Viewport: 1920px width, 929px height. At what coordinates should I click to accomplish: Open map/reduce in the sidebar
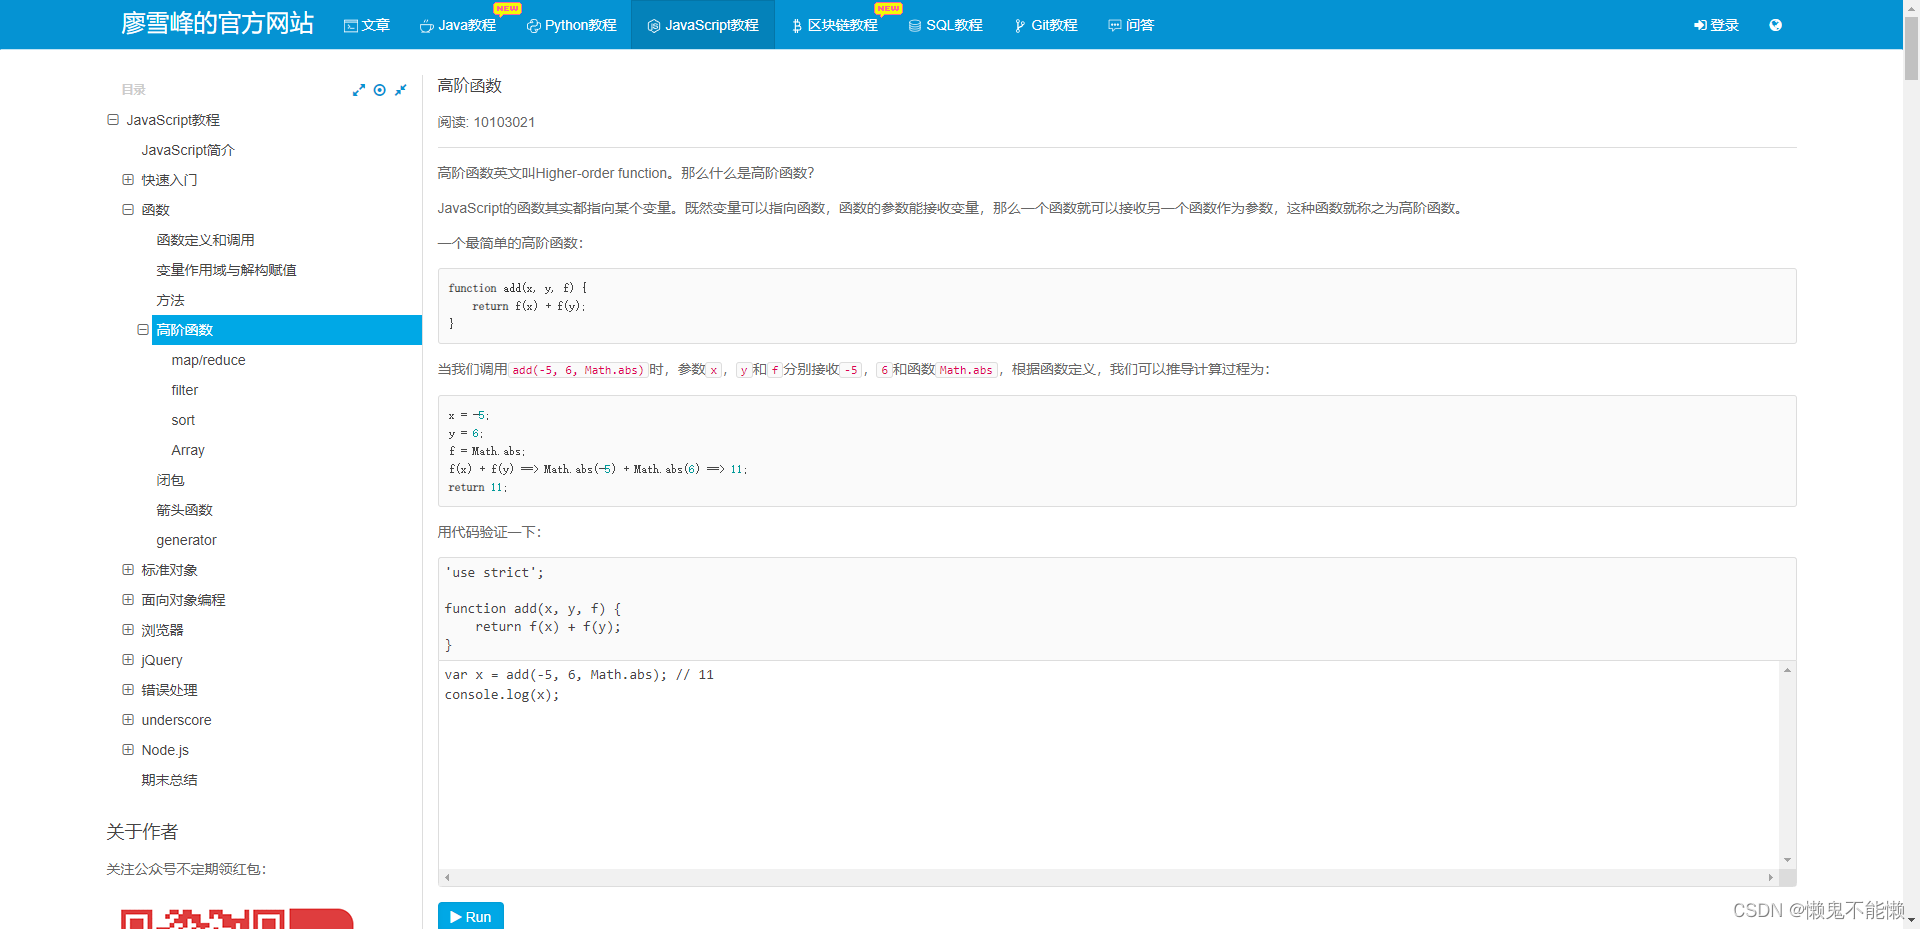pos(208,360)
